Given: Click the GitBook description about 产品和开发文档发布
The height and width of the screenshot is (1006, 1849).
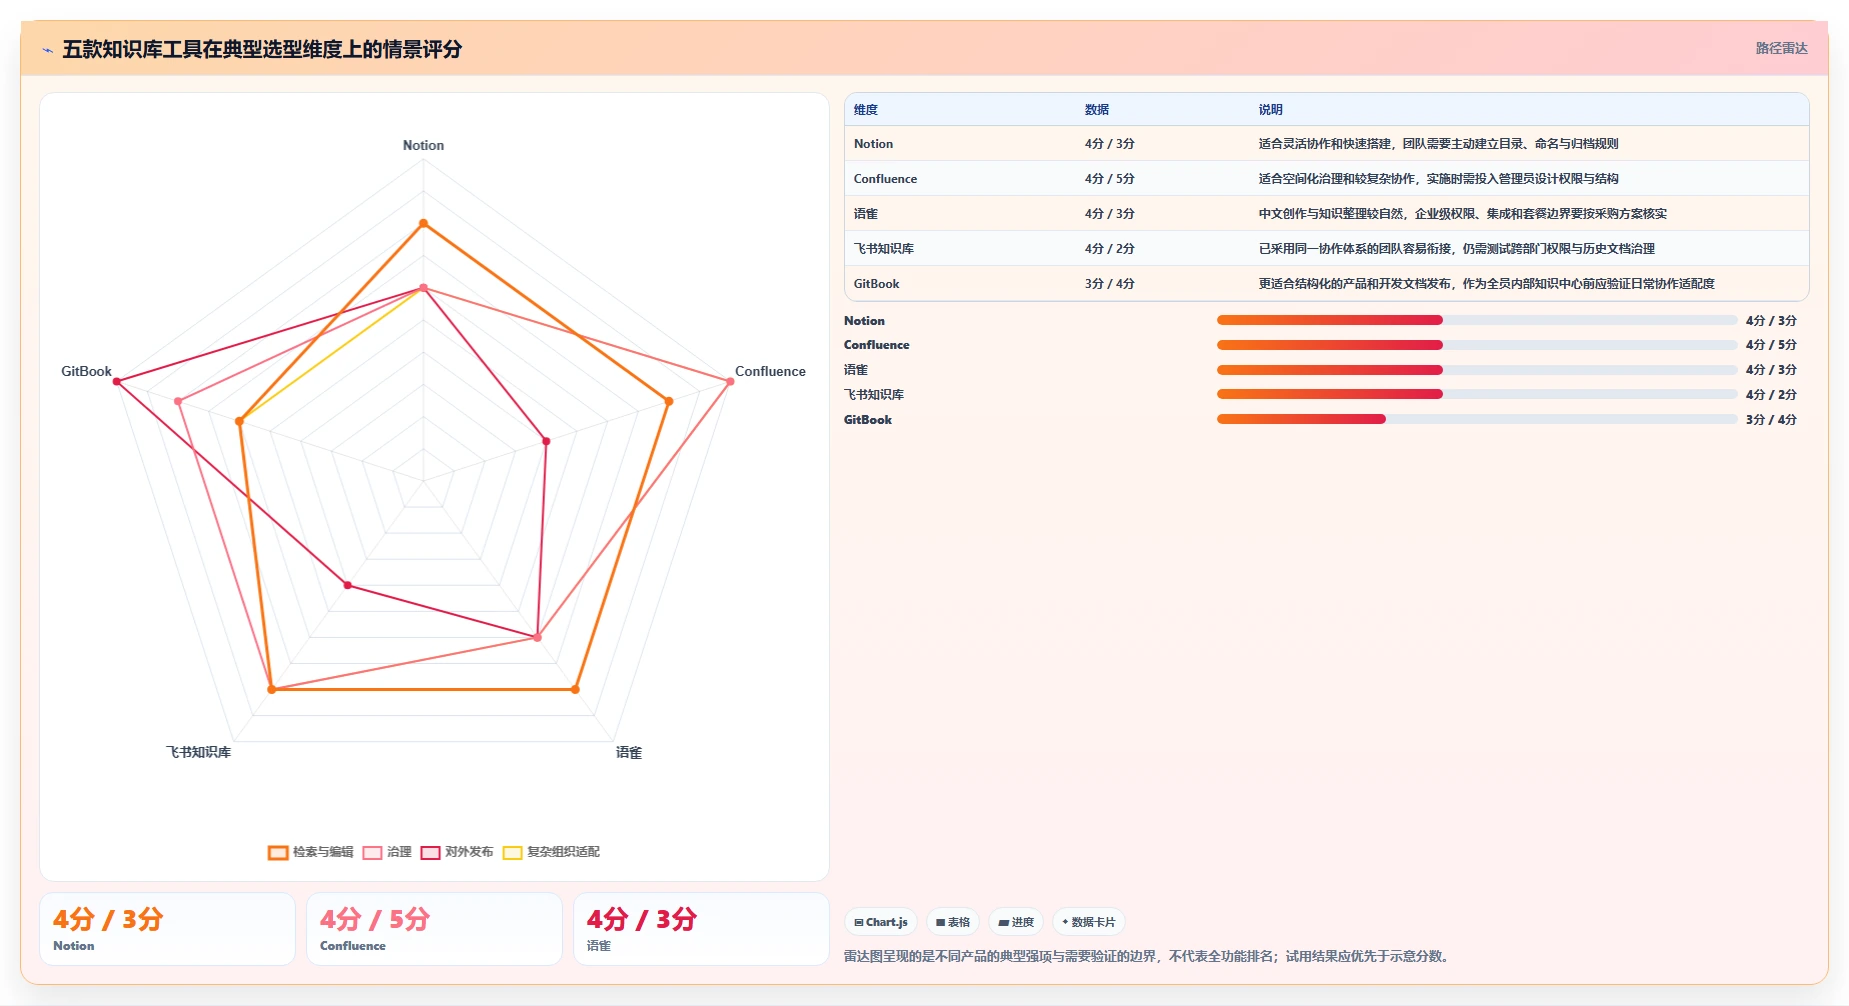Looking at the screenshot, I should click(1486, 284).
